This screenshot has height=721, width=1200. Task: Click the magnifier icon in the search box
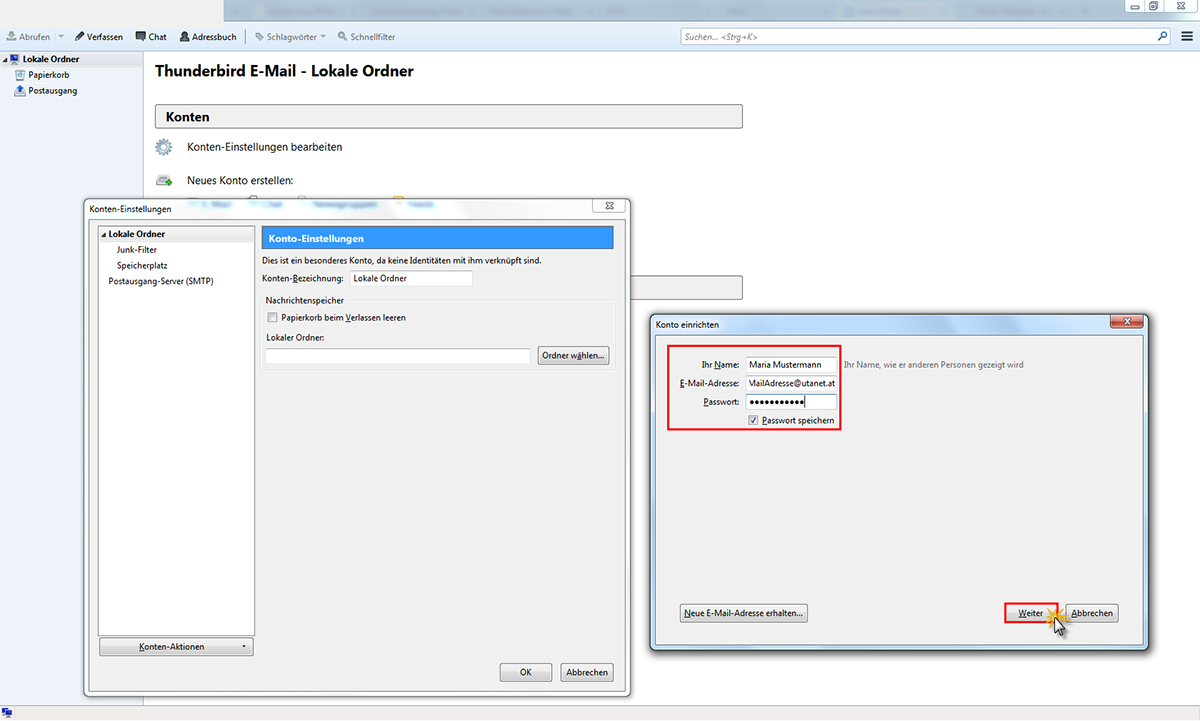[x=1162, y=36]
